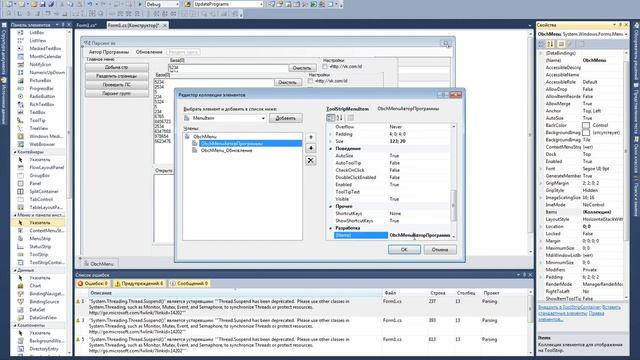Select RichTextBox control in toolbox
The height and width of the screenshot is (360, 640).
42,104
